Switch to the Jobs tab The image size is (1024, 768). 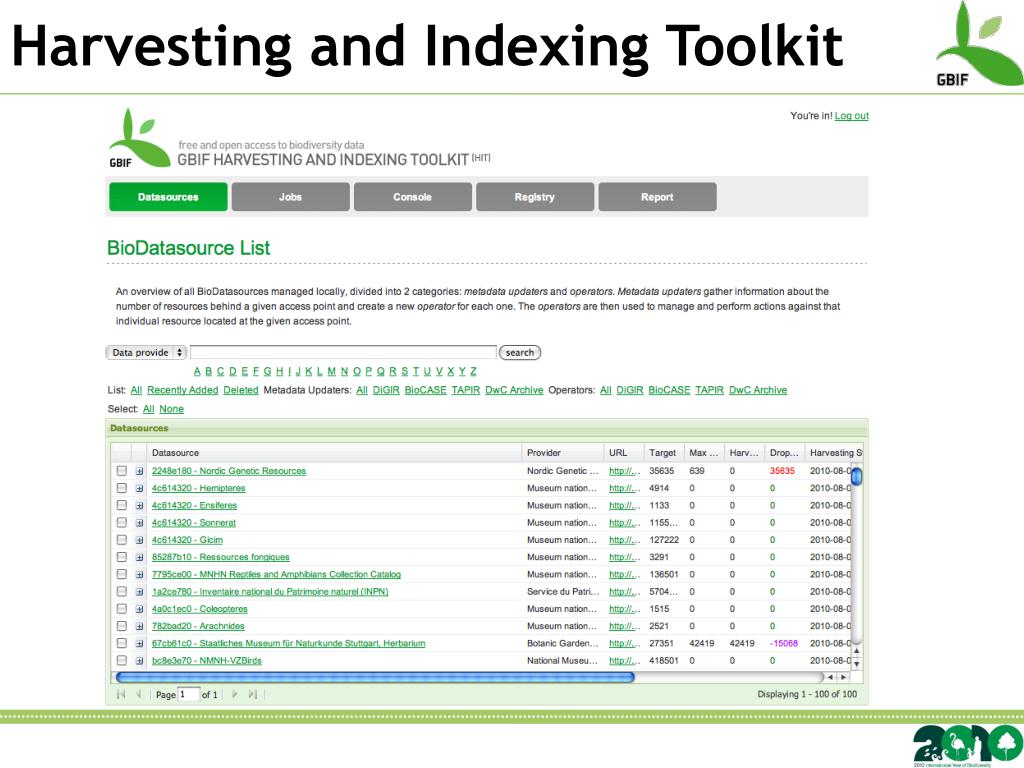point(290,197)
